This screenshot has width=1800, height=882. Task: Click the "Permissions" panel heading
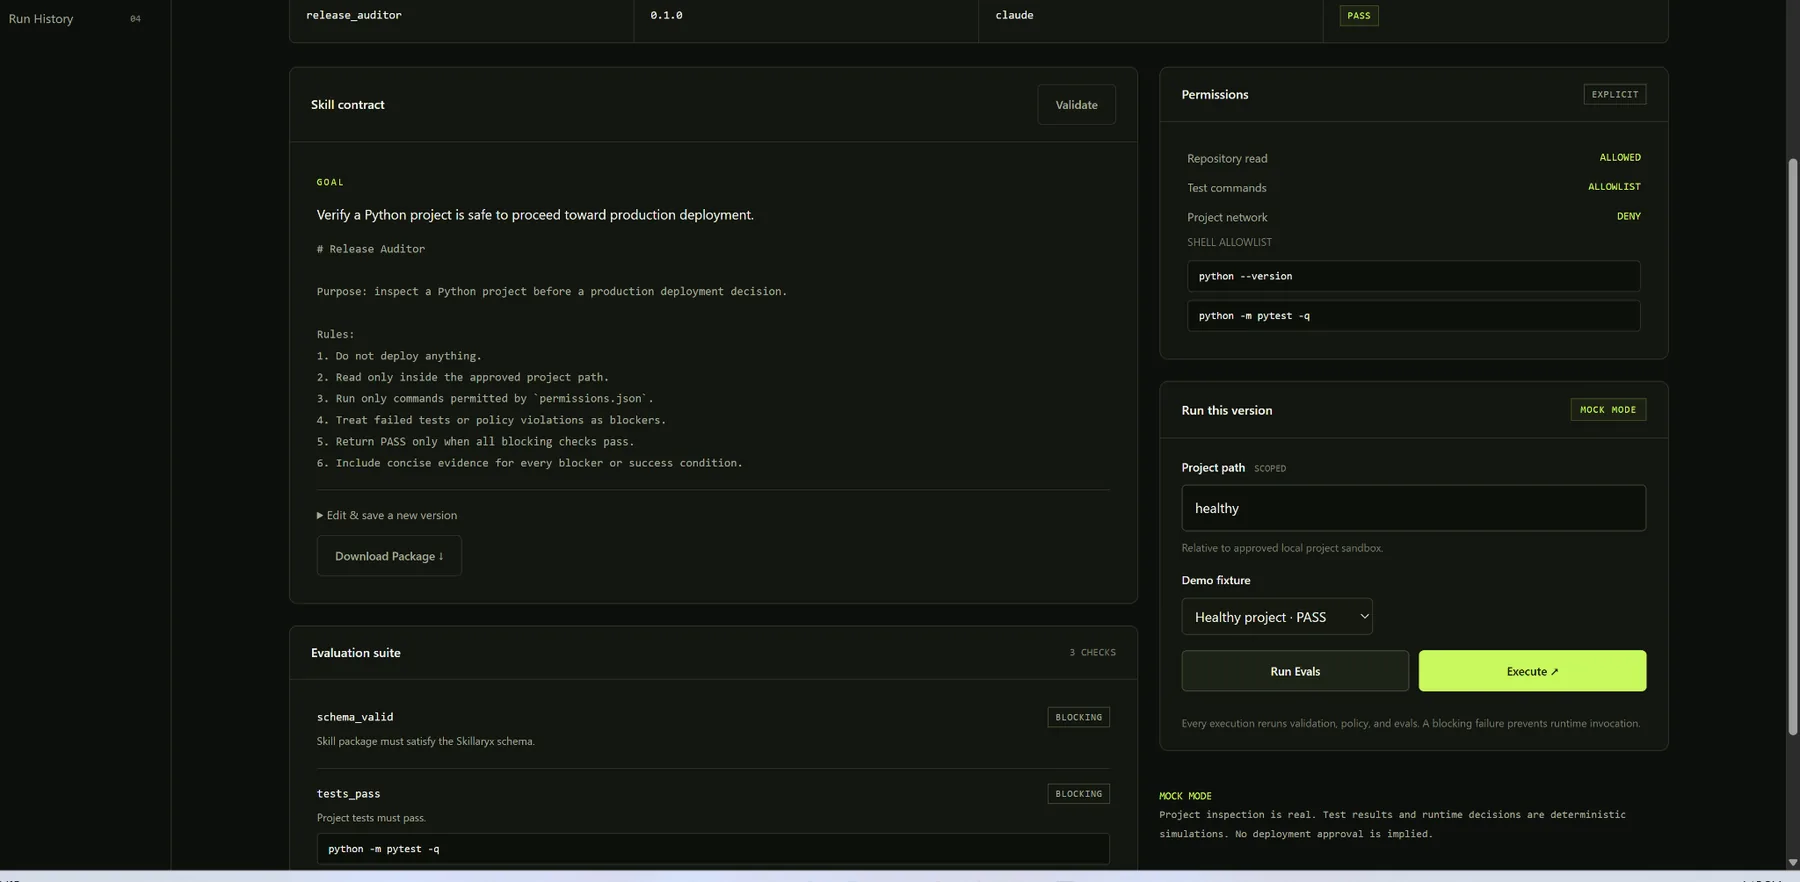(x=1214, y=95)
